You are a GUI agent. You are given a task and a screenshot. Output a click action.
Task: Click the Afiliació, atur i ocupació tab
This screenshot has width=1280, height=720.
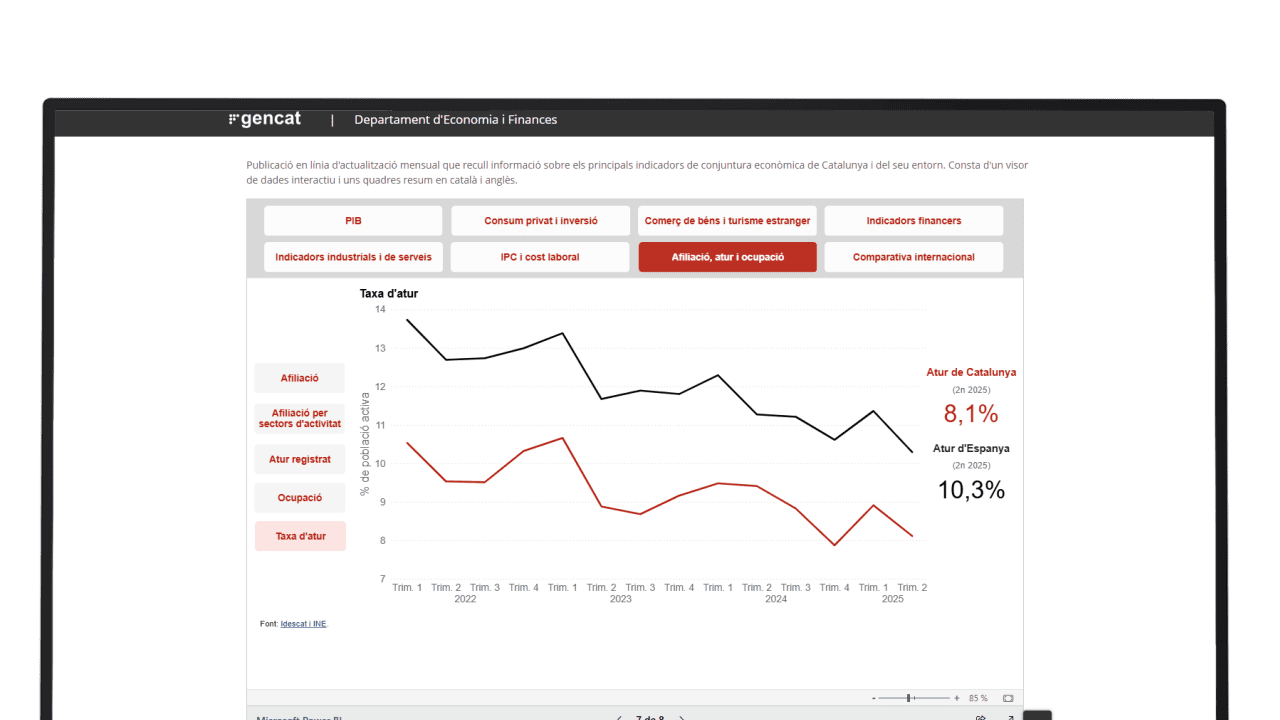(727, 257)
